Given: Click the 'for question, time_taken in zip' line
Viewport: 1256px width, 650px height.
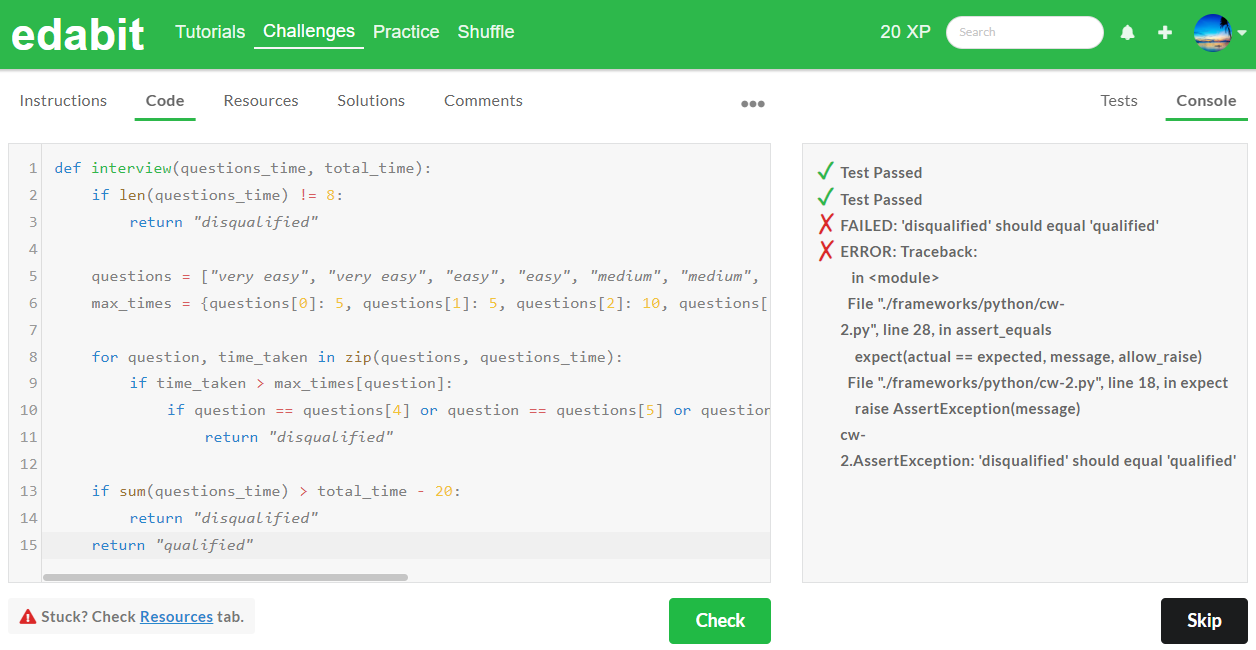Looking at the screenshot, I should click(x=357, y=357).
